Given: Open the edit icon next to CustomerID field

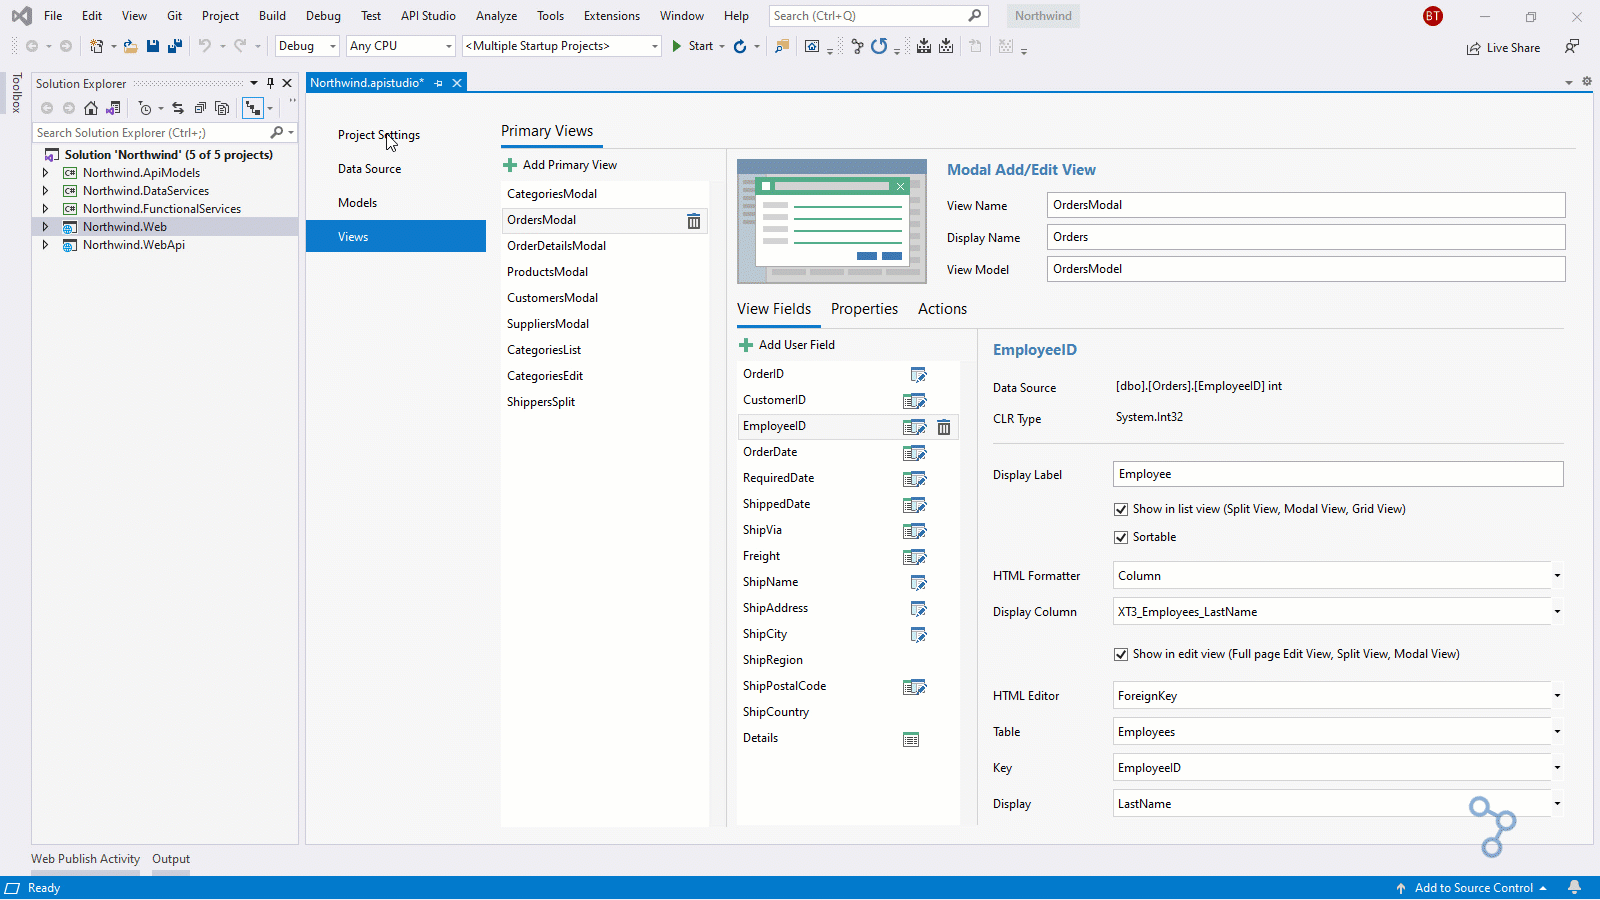Looking at the screenshot, I should 913,400.
